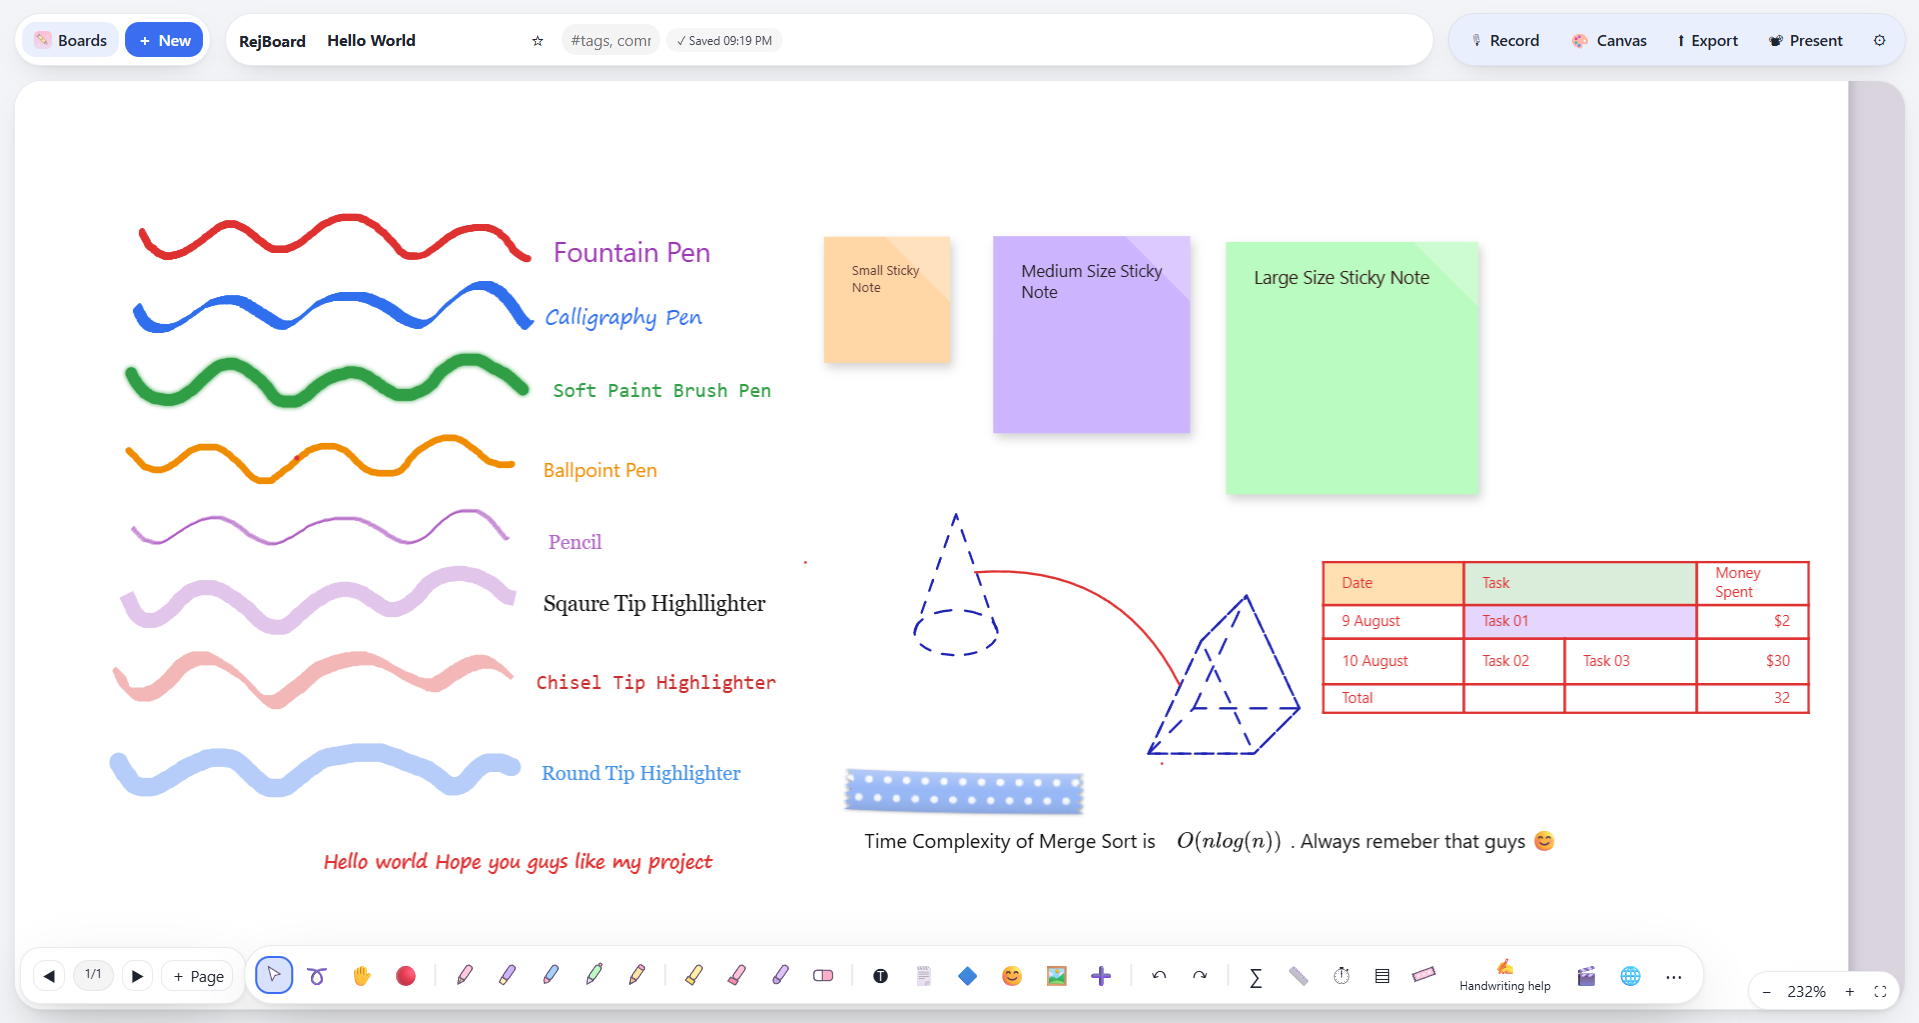Open the emoji picker in the toolbar
1919x1023 pixels.
tap(1012, 976)
